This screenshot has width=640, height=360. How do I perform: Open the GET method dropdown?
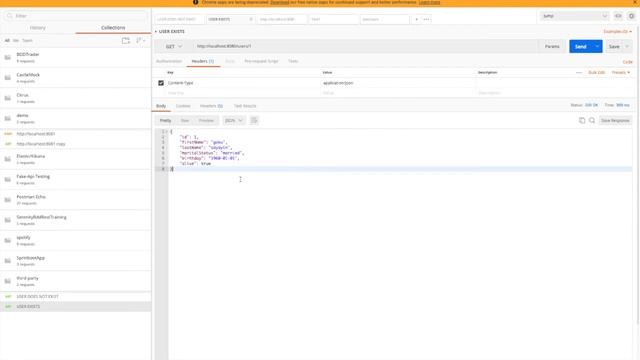pos(174,47)
